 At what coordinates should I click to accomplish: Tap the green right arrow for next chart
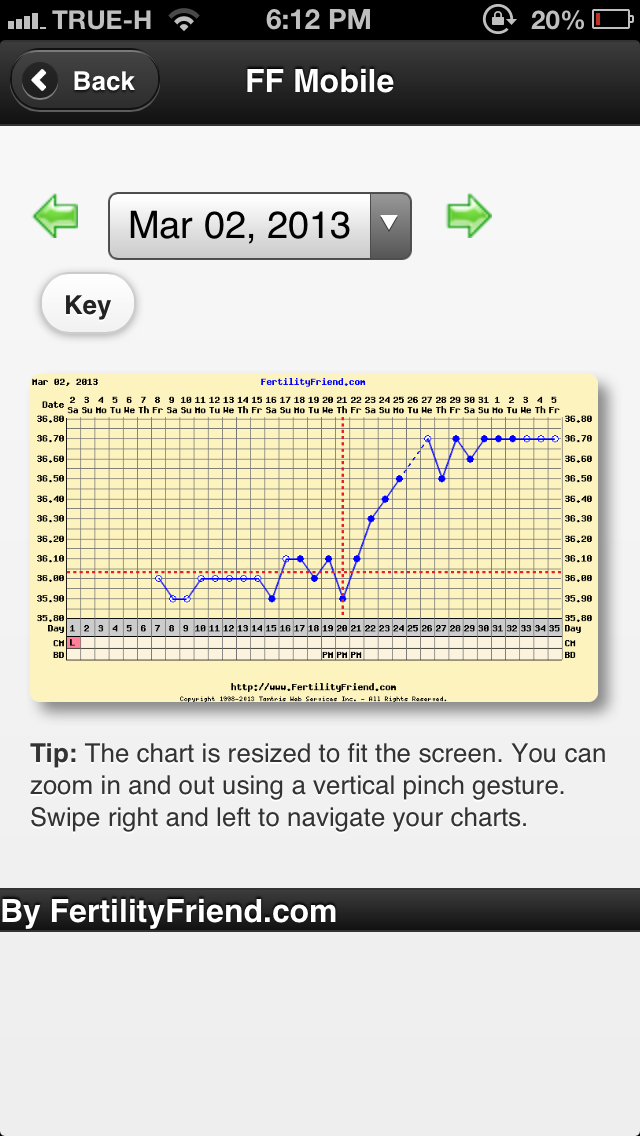click(468, 215)
